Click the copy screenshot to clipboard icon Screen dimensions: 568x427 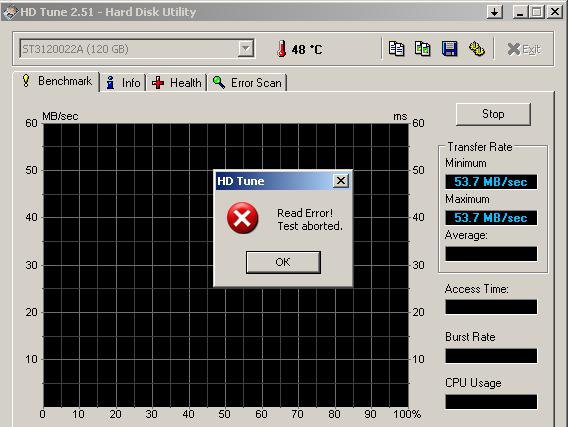[x=422, y=49]
